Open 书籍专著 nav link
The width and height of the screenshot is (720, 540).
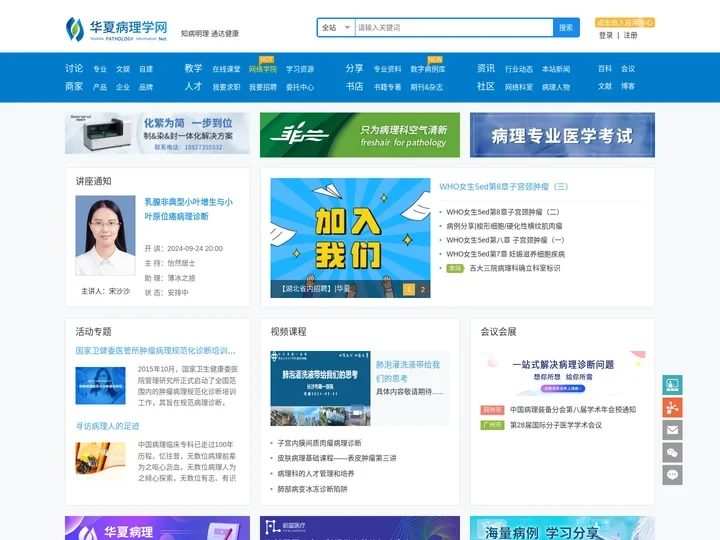(387, 87)
